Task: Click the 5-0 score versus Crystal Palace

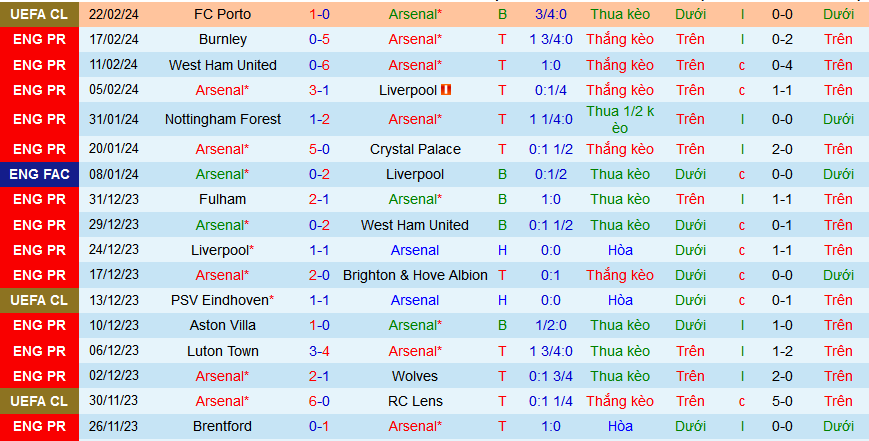Action: coord(320,149)
